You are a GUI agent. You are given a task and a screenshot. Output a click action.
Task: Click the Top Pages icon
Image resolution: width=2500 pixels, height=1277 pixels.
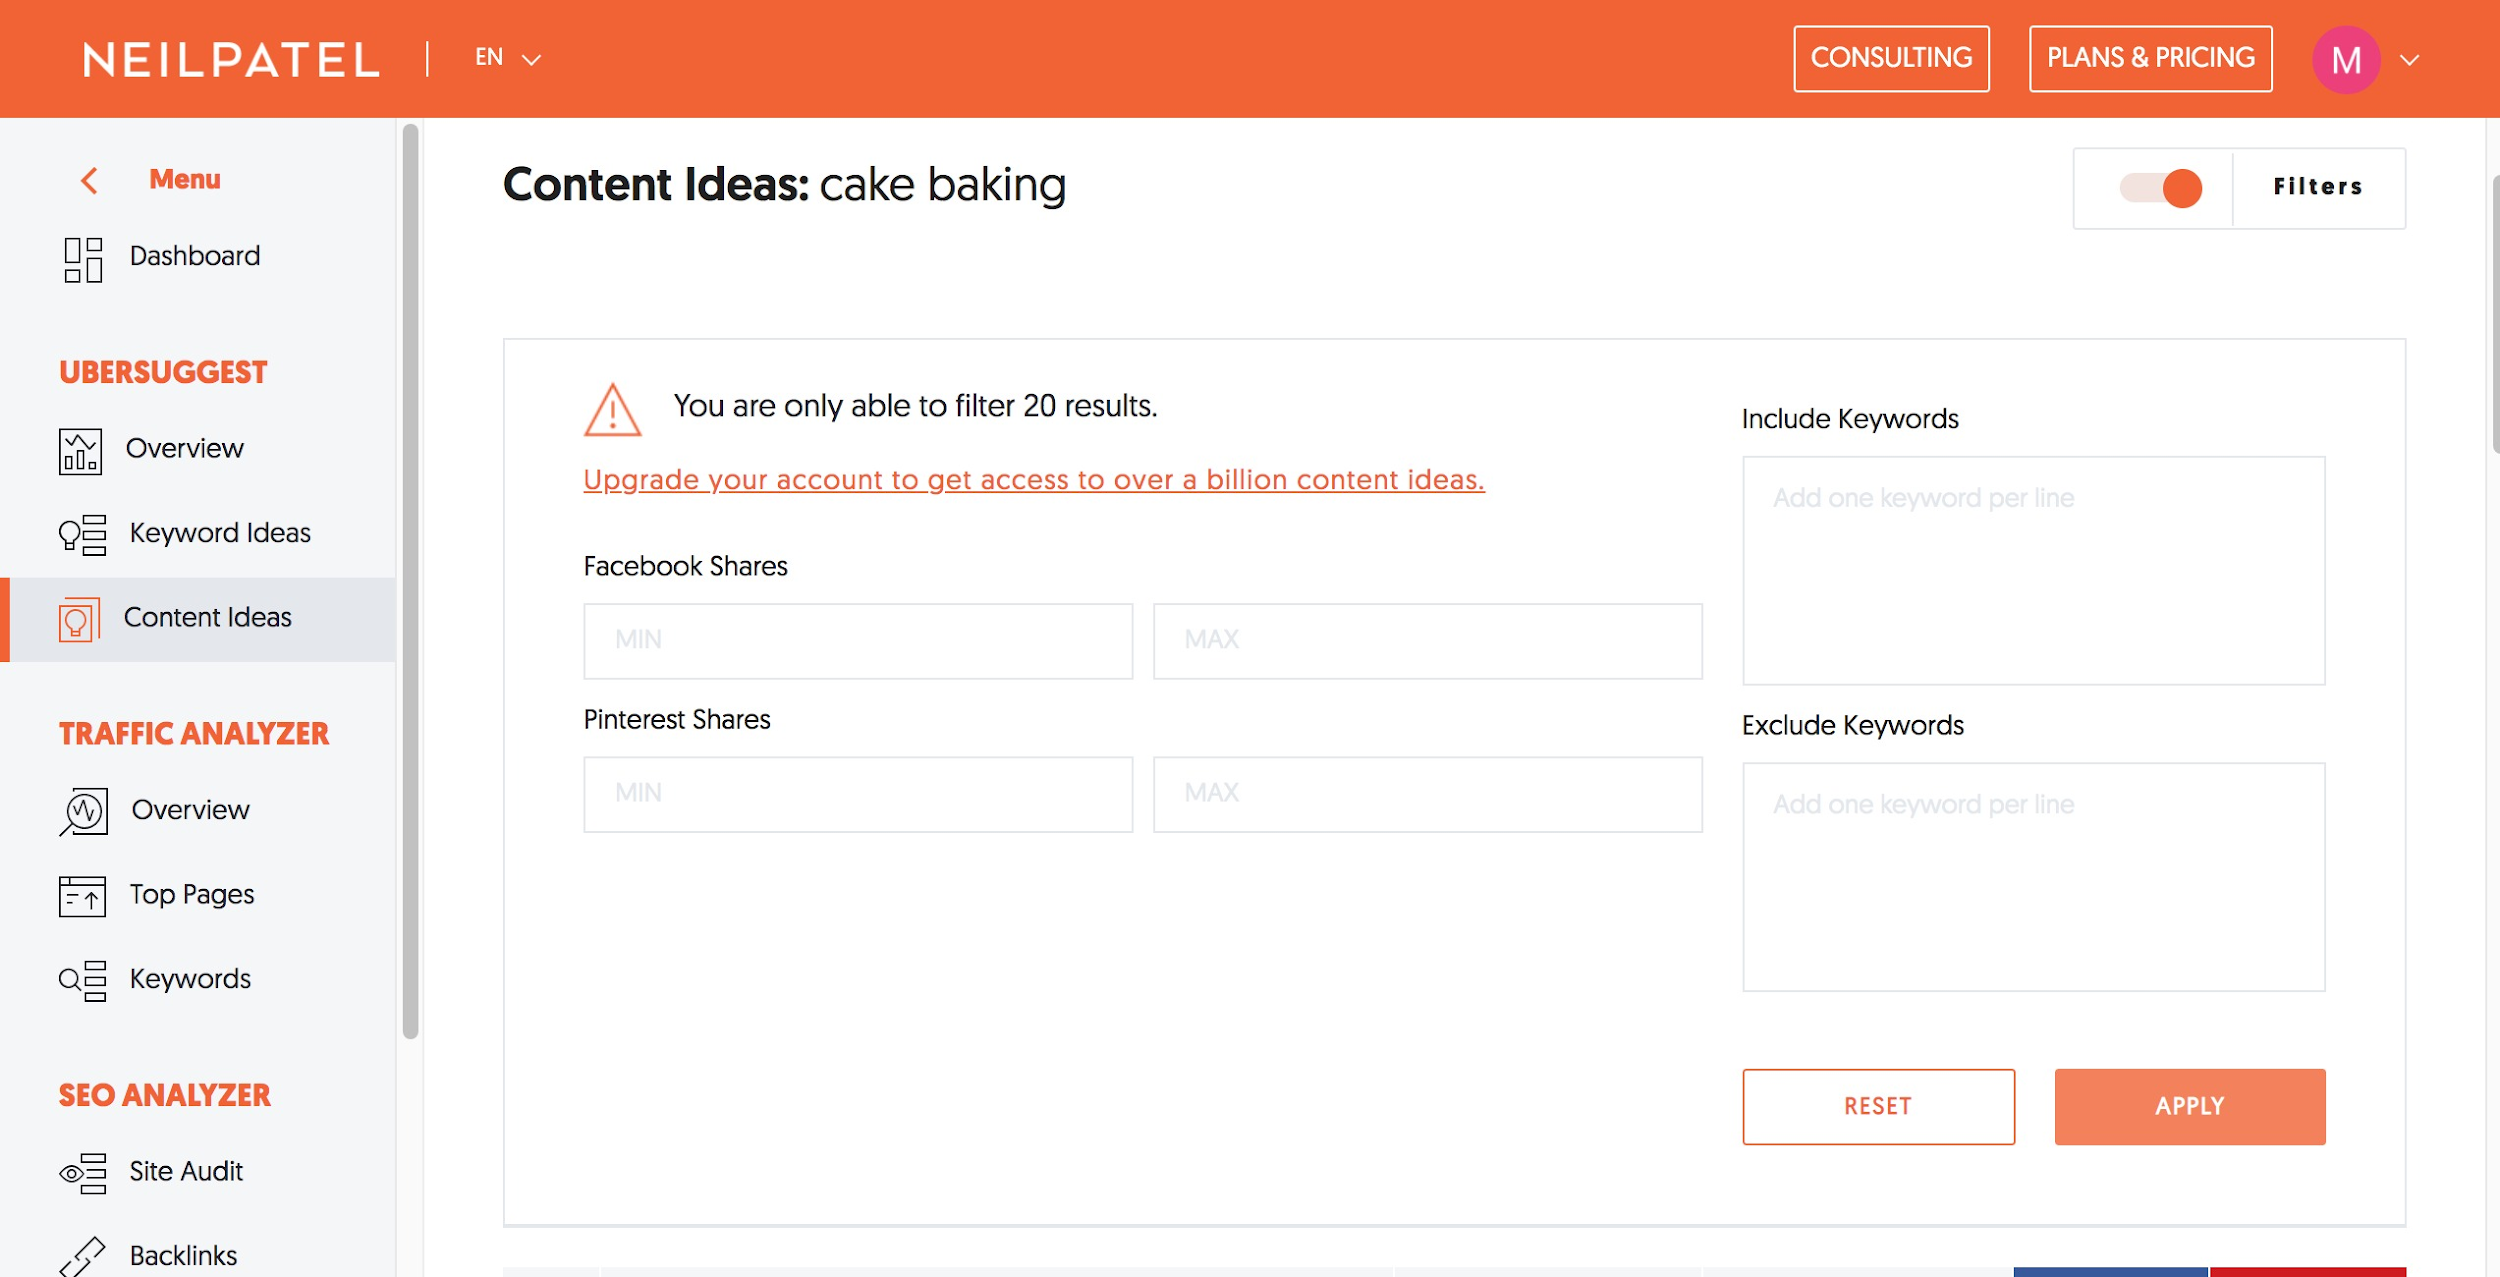tap(82, 896)
